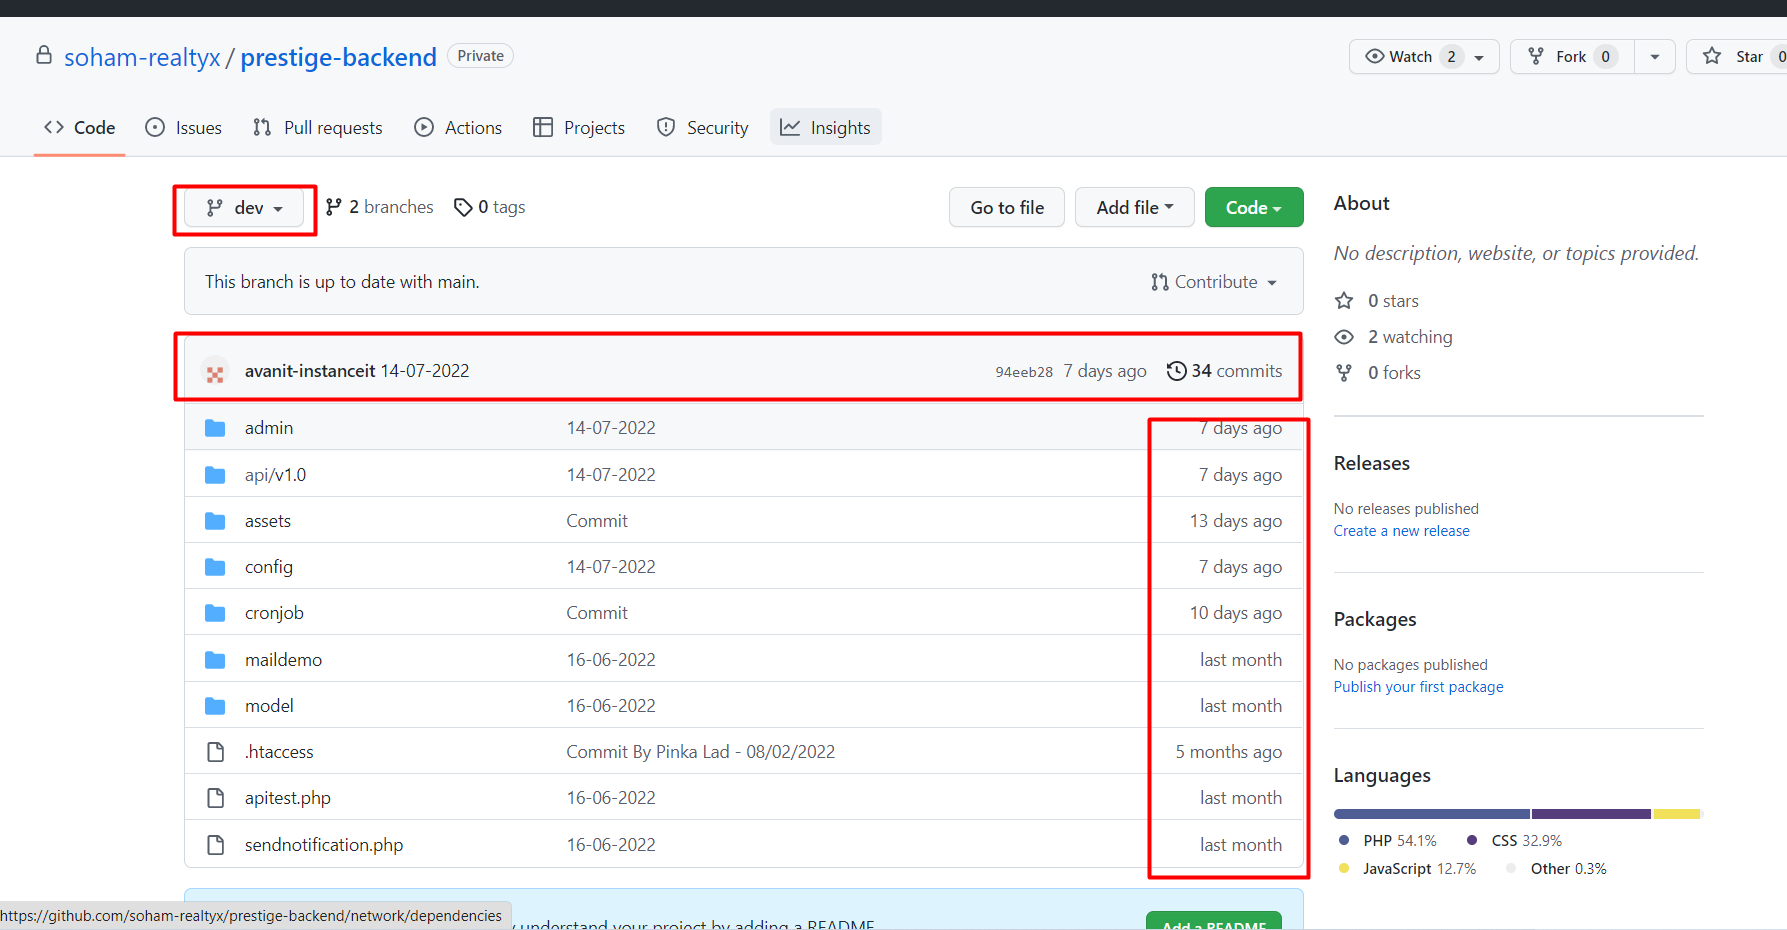Open the Projects tab
Screen dimensions: 1787x930
[579, 127]
